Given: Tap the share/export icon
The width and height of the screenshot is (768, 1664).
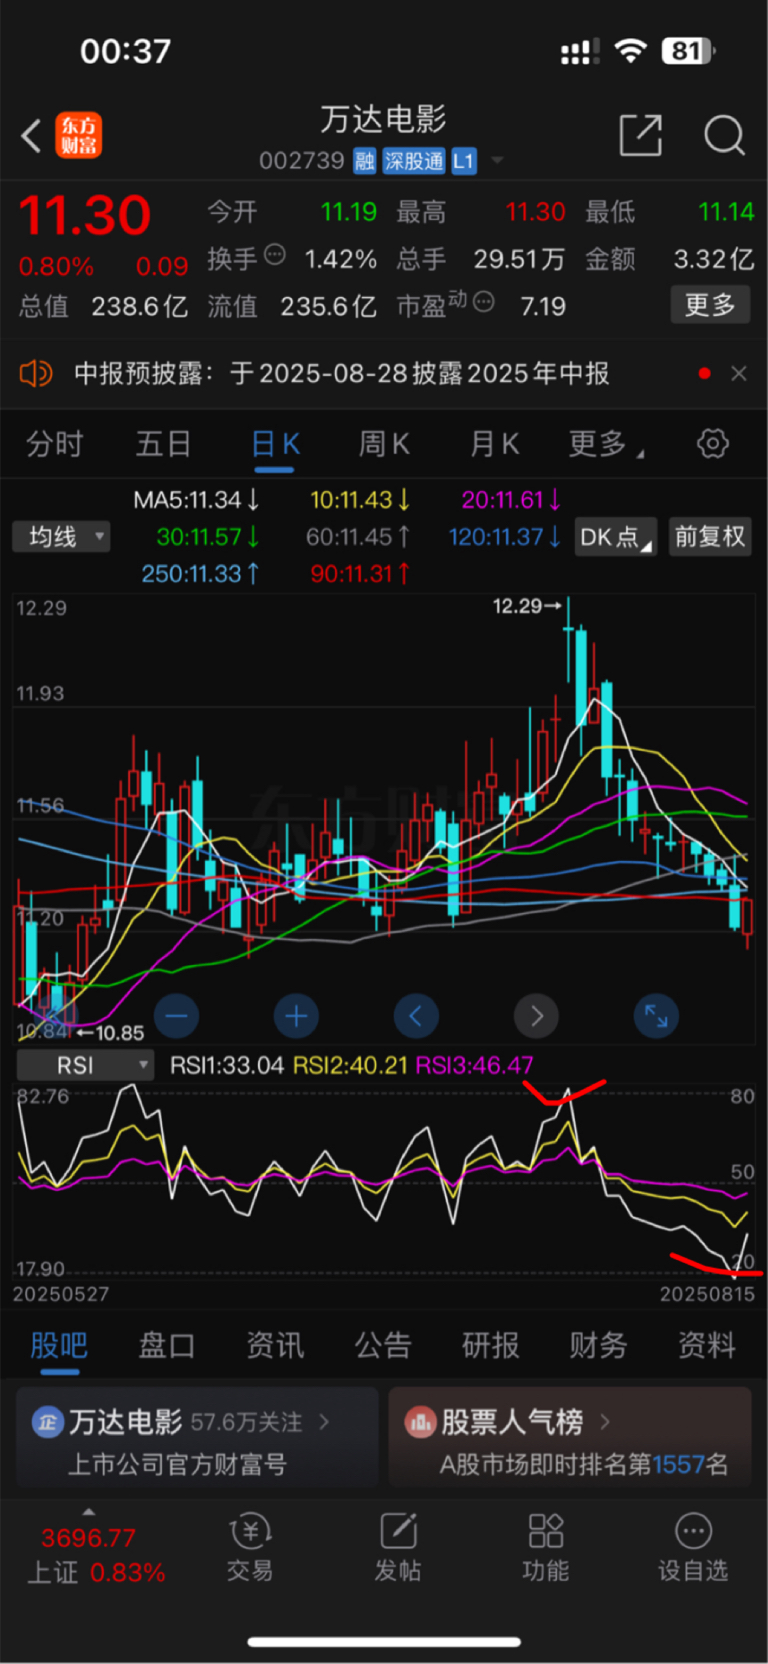Looking at the screenshot, I should [641, 135].
